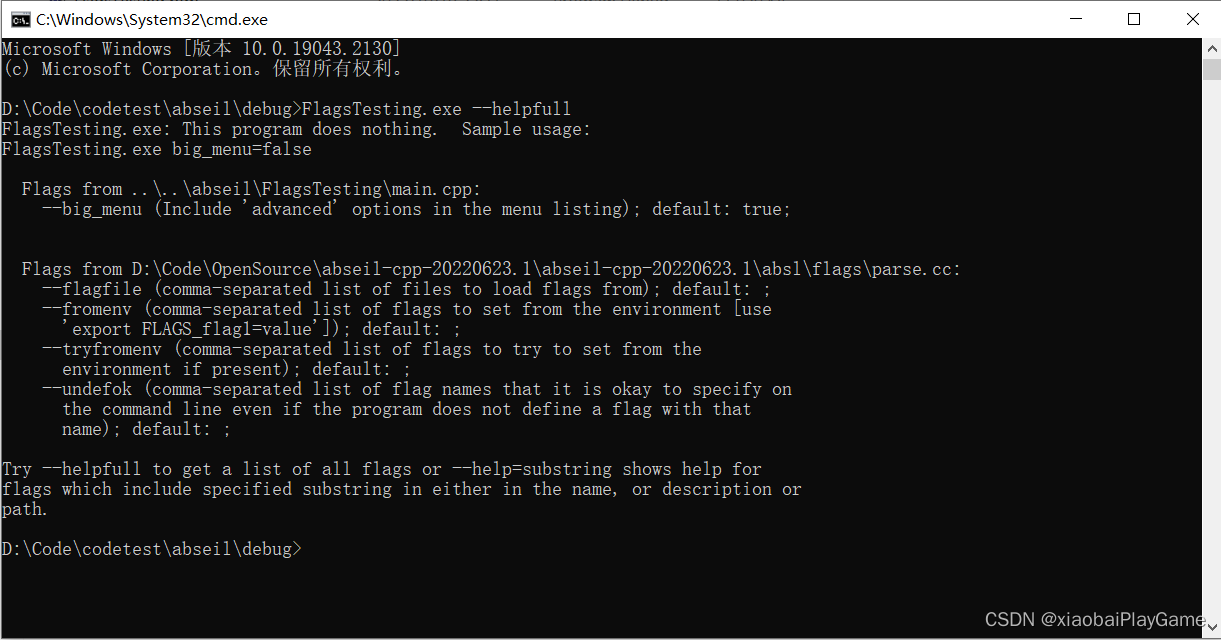Click the FlagsTesting.exe usage sample line

point(155,148)
